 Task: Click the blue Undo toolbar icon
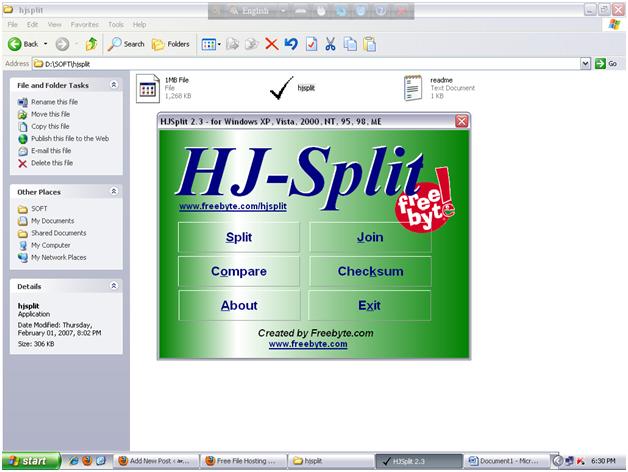(x=291, y=44)
